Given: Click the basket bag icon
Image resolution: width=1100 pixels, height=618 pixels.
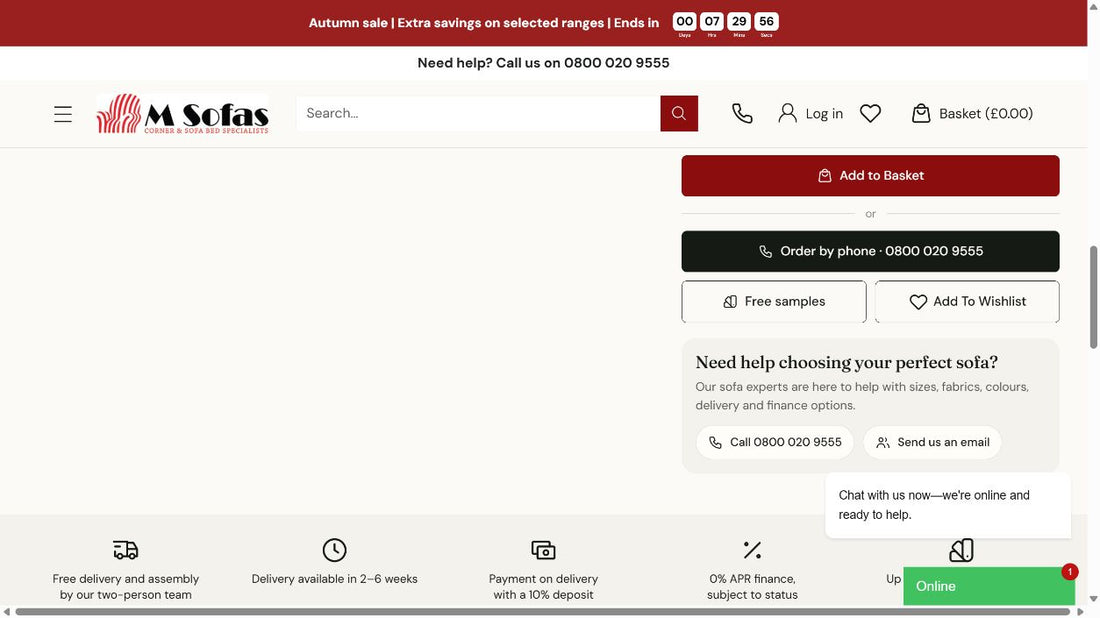Looking at the screenshot, I should (920, 114).
